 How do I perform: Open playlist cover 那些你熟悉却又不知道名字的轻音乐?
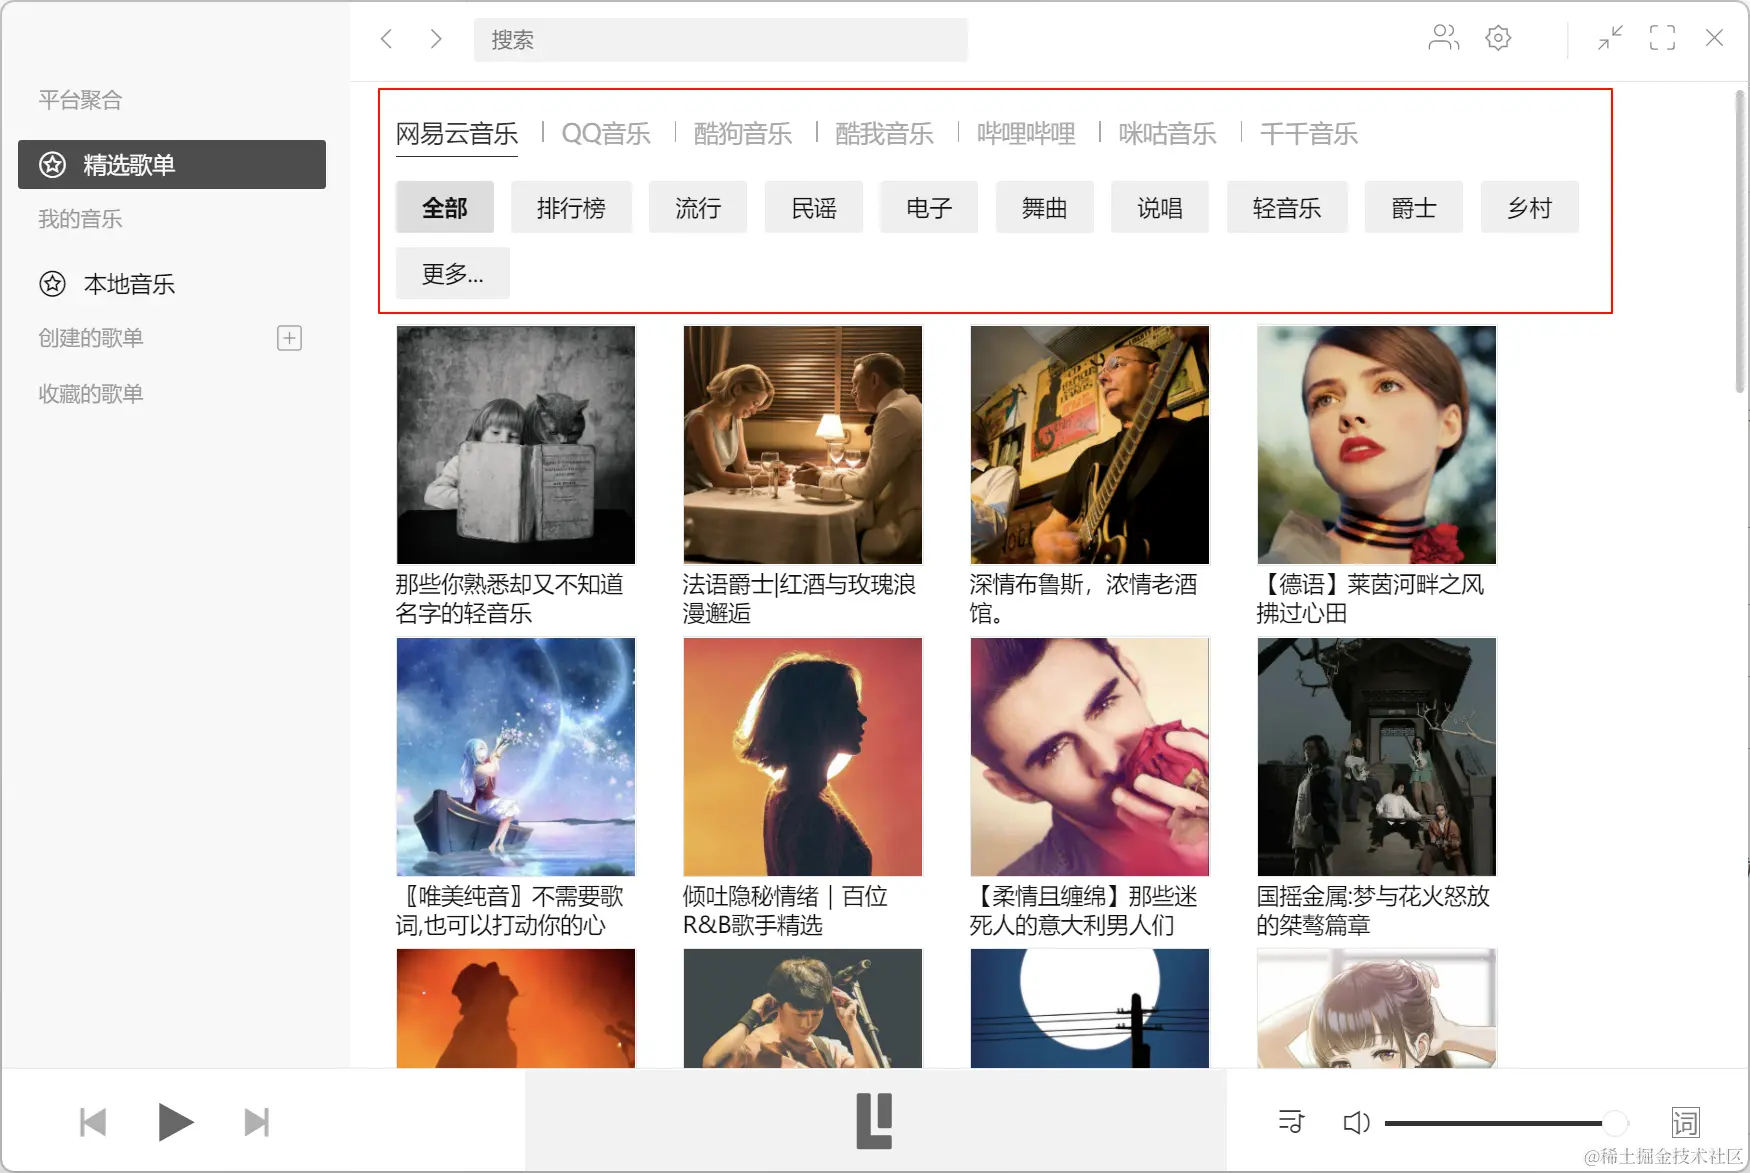(x=516, y=445)
